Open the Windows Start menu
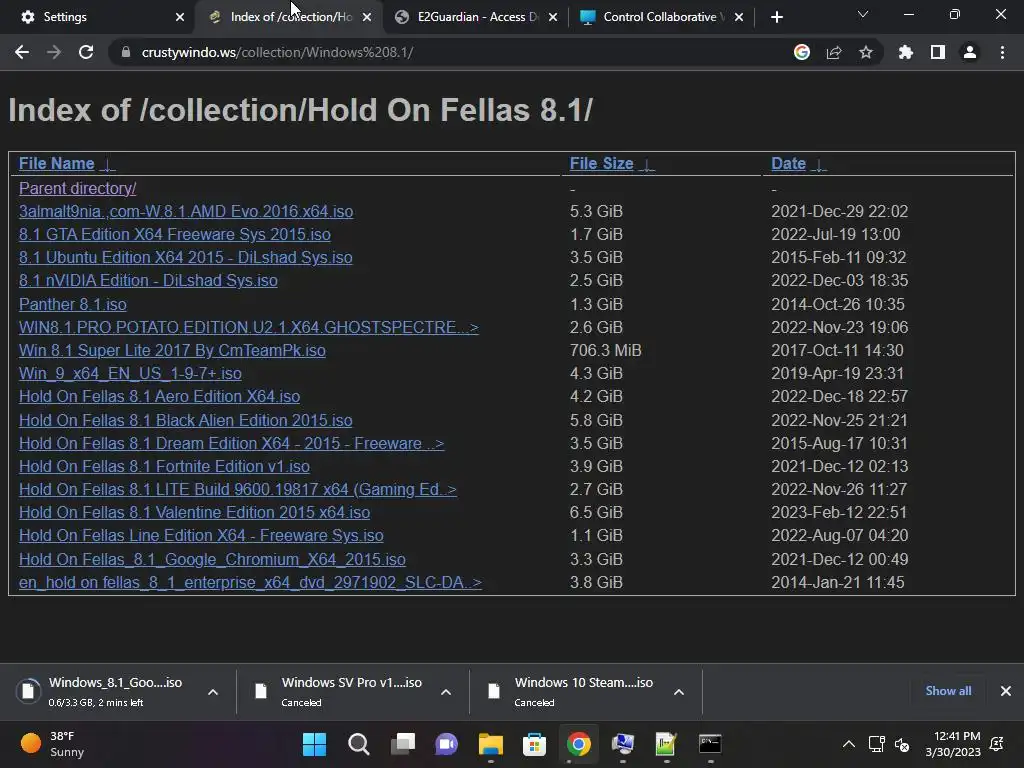 pyautogui.click(x=314, y=744)
